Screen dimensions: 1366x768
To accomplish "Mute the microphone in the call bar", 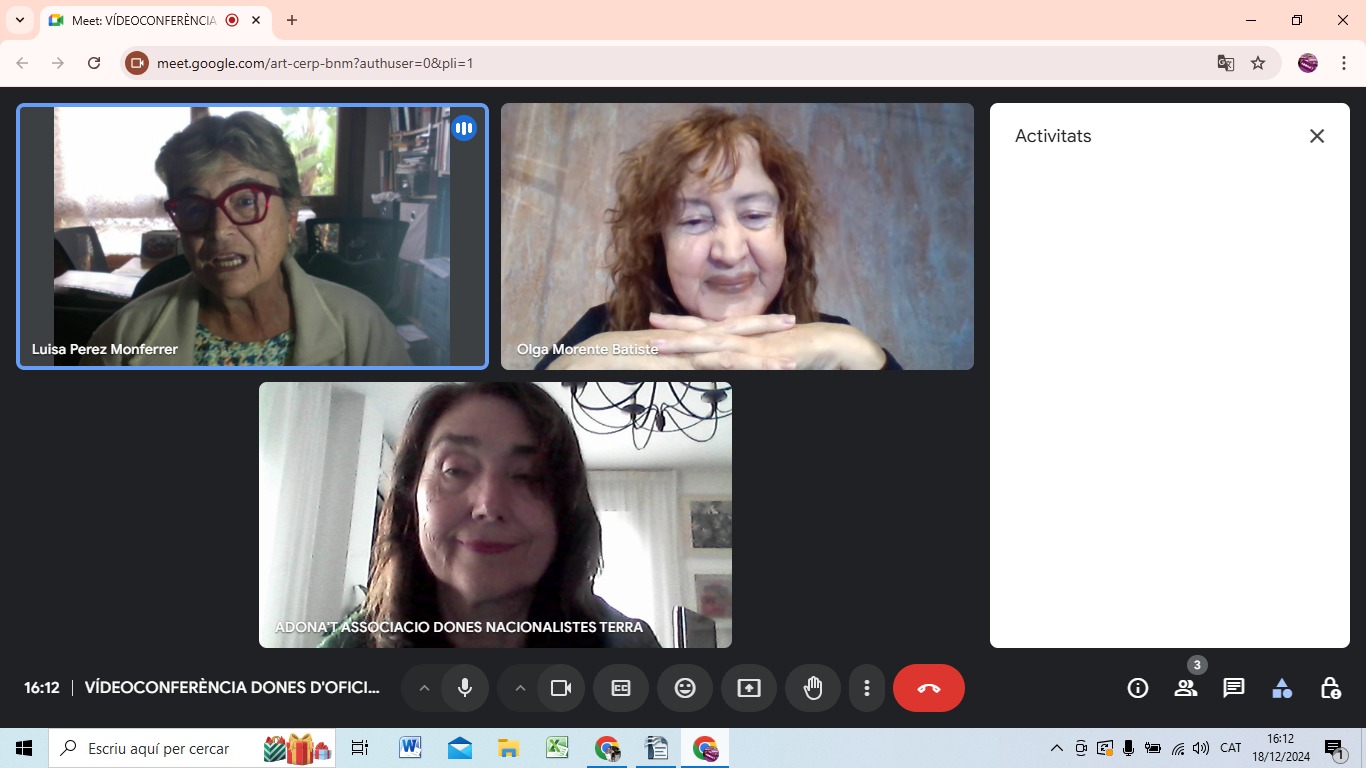I will pyautogui.click(x=465, y=688).
